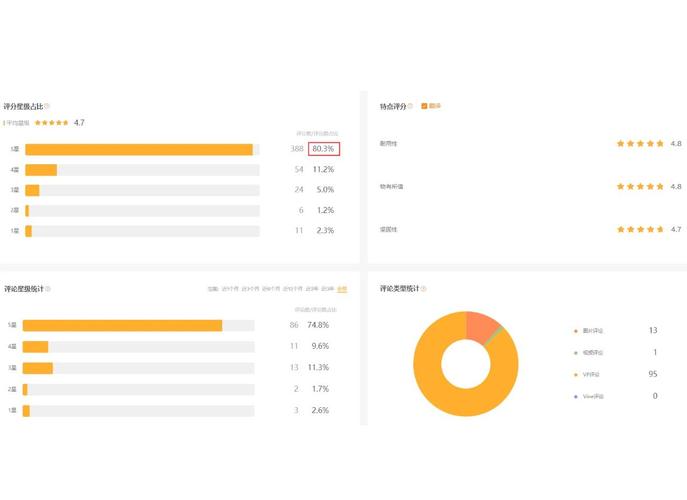Click the '54' rating count
The width and height of the screenshot is (687, 500).
[x=299, y=170]
